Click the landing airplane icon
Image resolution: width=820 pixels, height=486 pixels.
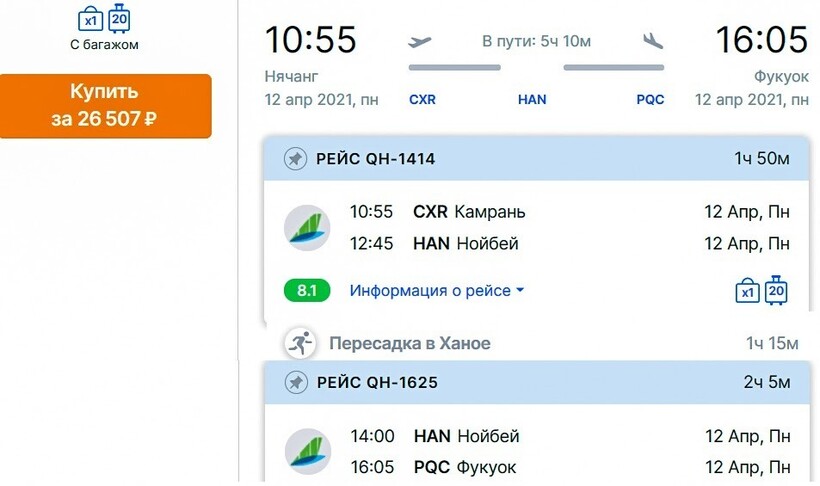[x=654, y=41]
